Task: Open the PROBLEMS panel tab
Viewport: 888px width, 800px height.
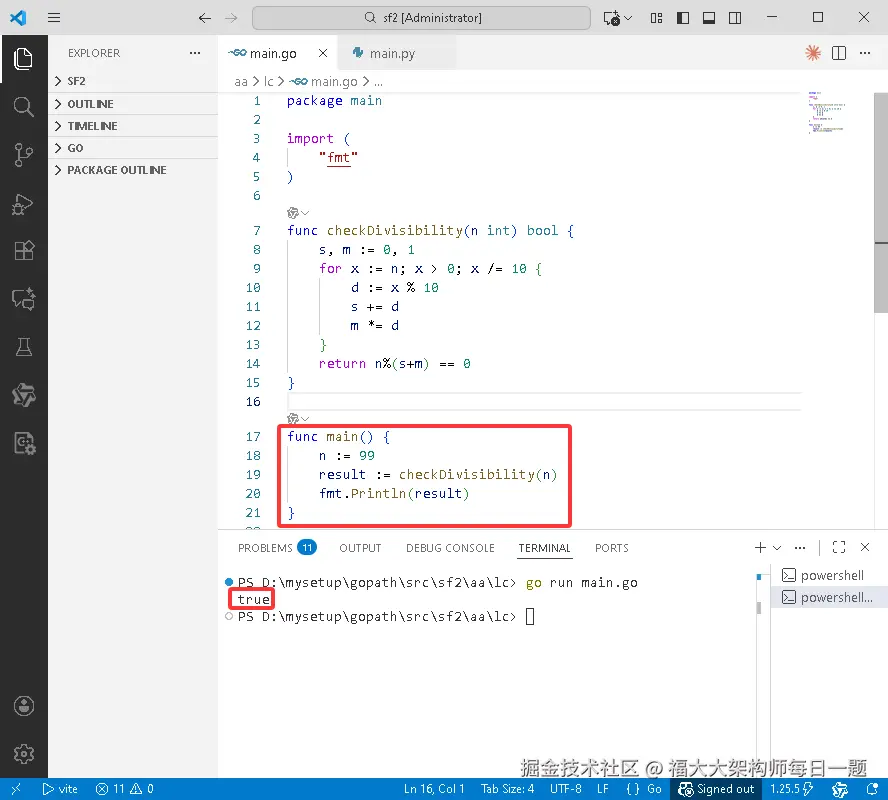Action: pyautogui.click(x=276, y=548)
